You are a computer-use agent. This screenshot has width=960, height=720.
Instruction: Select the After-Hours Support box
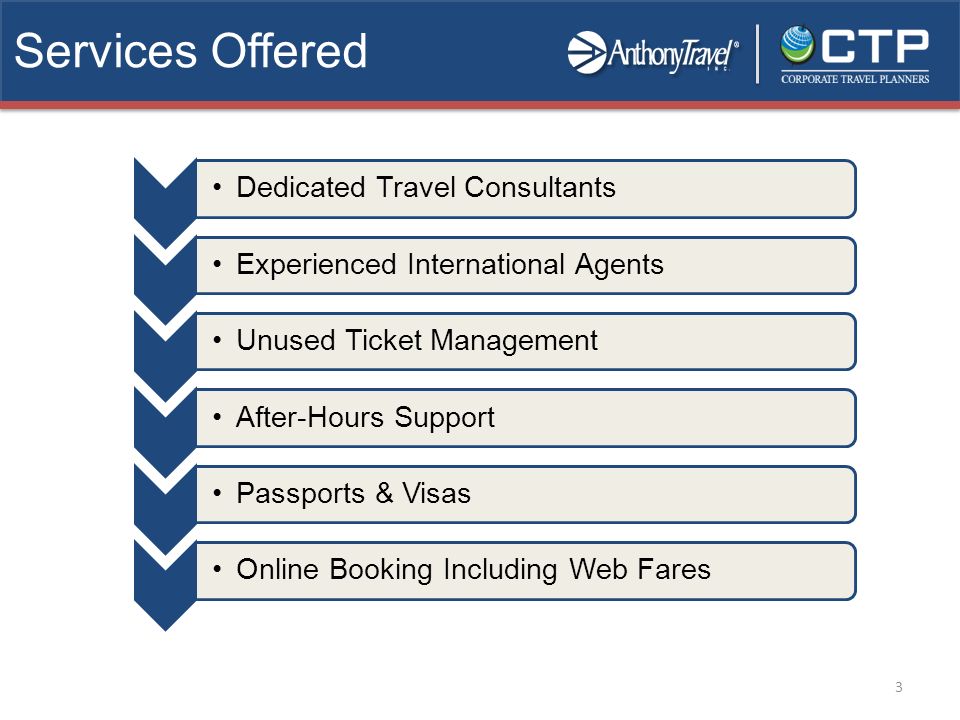pyautogui.click(x=526, y=418)
